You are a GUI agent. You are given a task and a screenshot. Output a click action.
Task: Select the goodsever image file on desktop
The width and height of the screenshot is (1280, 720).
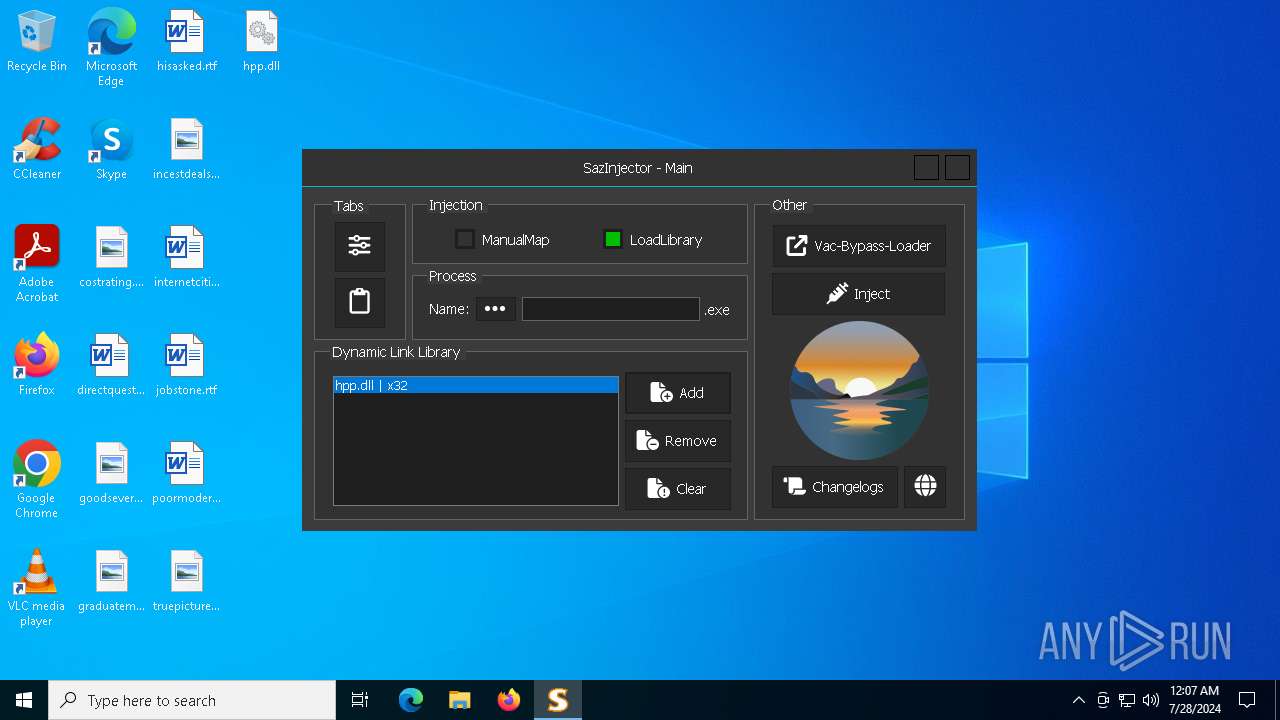111,474
